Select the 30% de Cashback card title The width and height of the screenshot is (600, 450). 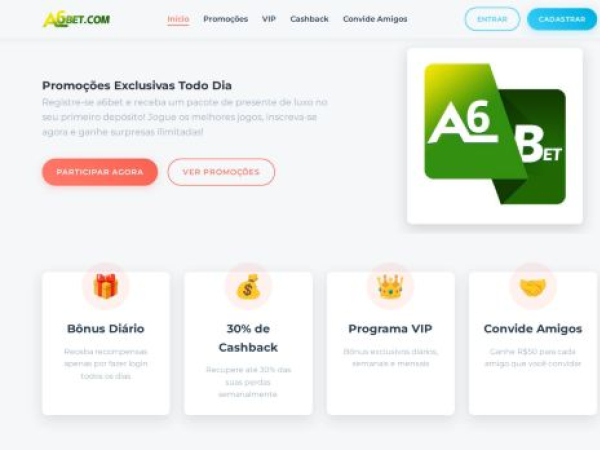pos(248,338)
